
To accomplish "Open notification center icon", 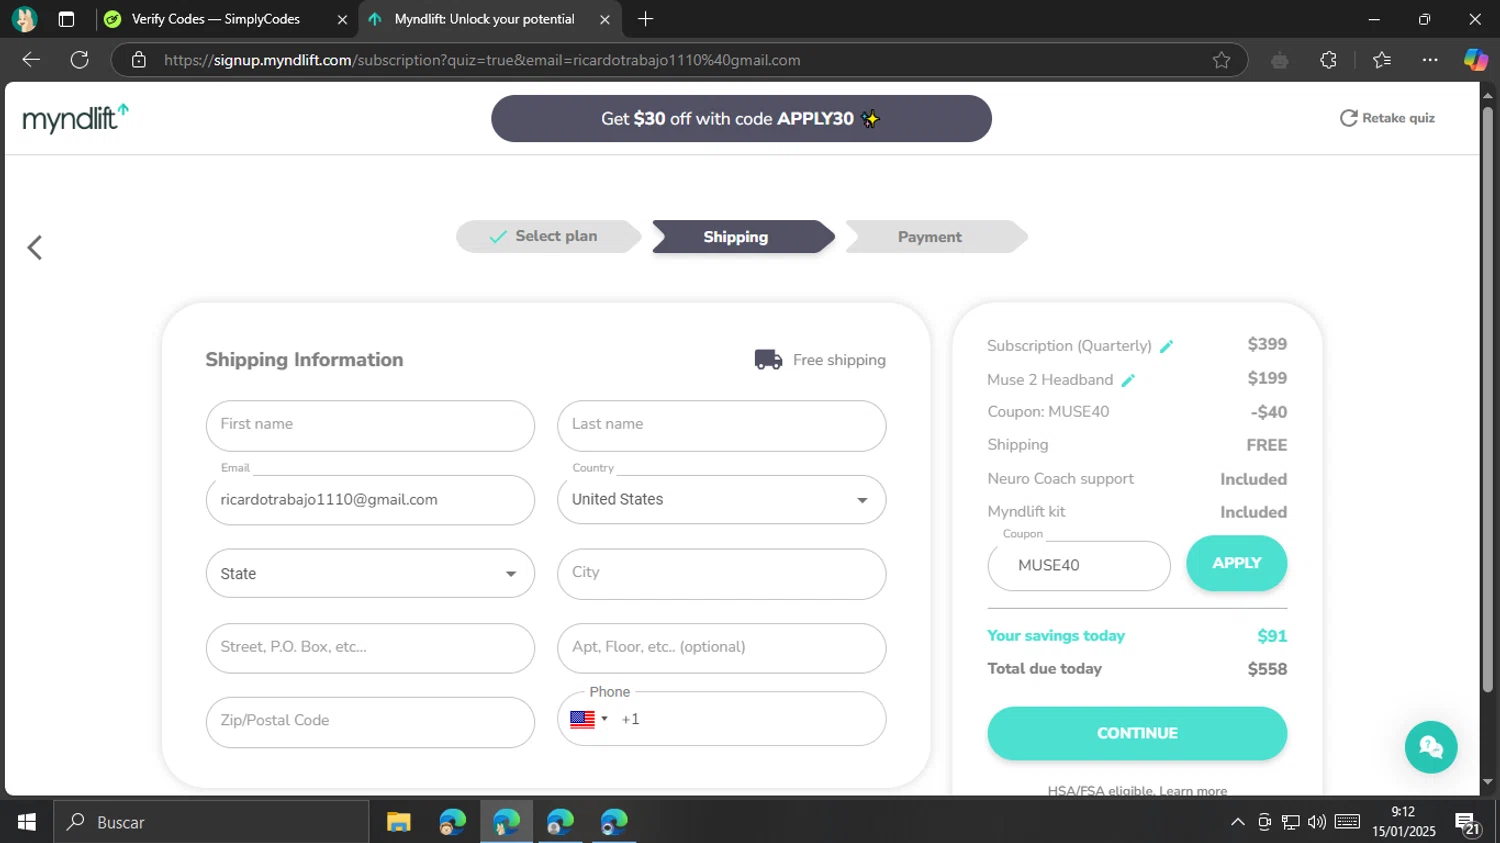I will 1468,822.
